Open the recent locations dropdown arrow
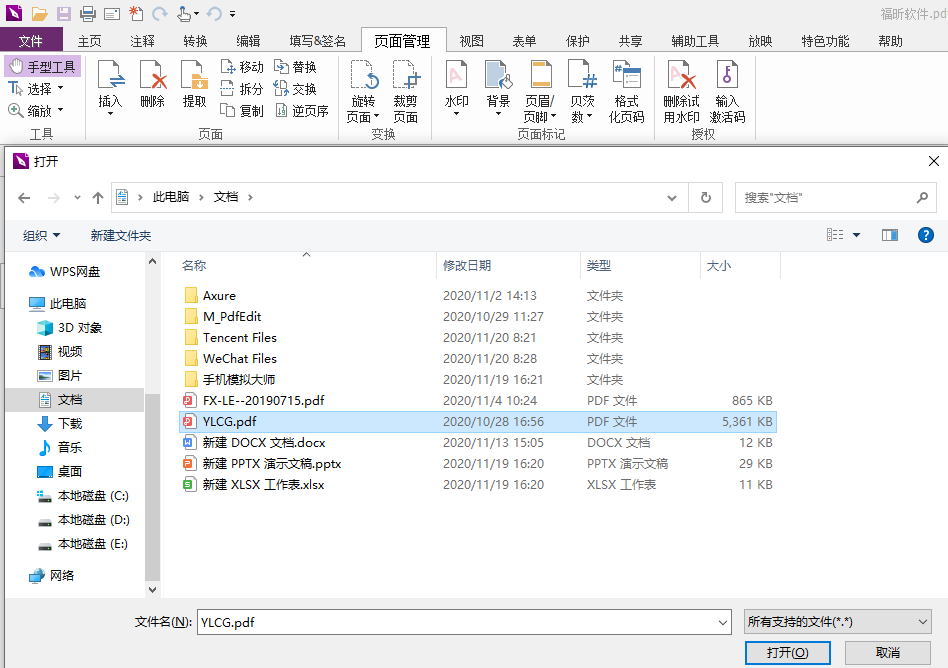The height and width of the screenshot is (668, 948). (x=77, y=198)
